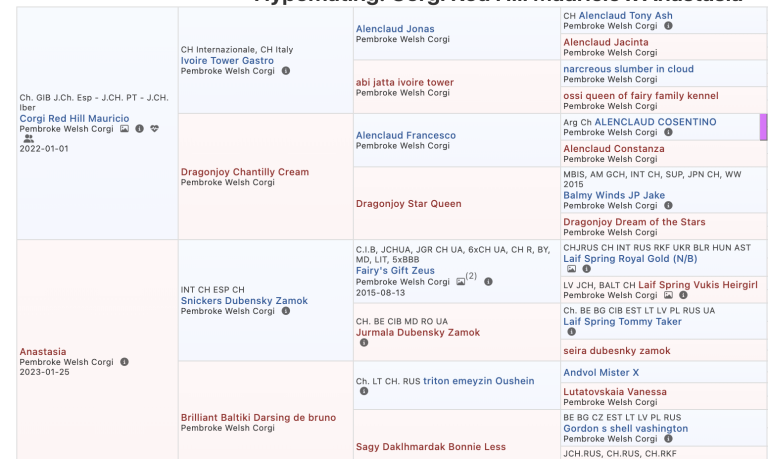Open info icon for Corgi Red Hill Mauricio
Image resolution: width=768 pixels, height=459 pixels.
140,129
